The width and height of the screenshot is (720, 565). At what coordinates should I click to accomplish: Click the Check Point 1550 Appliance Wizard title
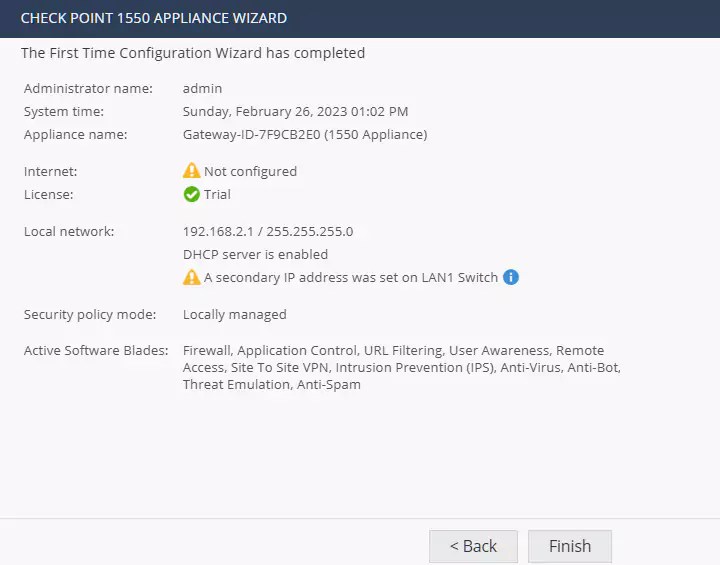pyautogui.click(x=154, y=18)
